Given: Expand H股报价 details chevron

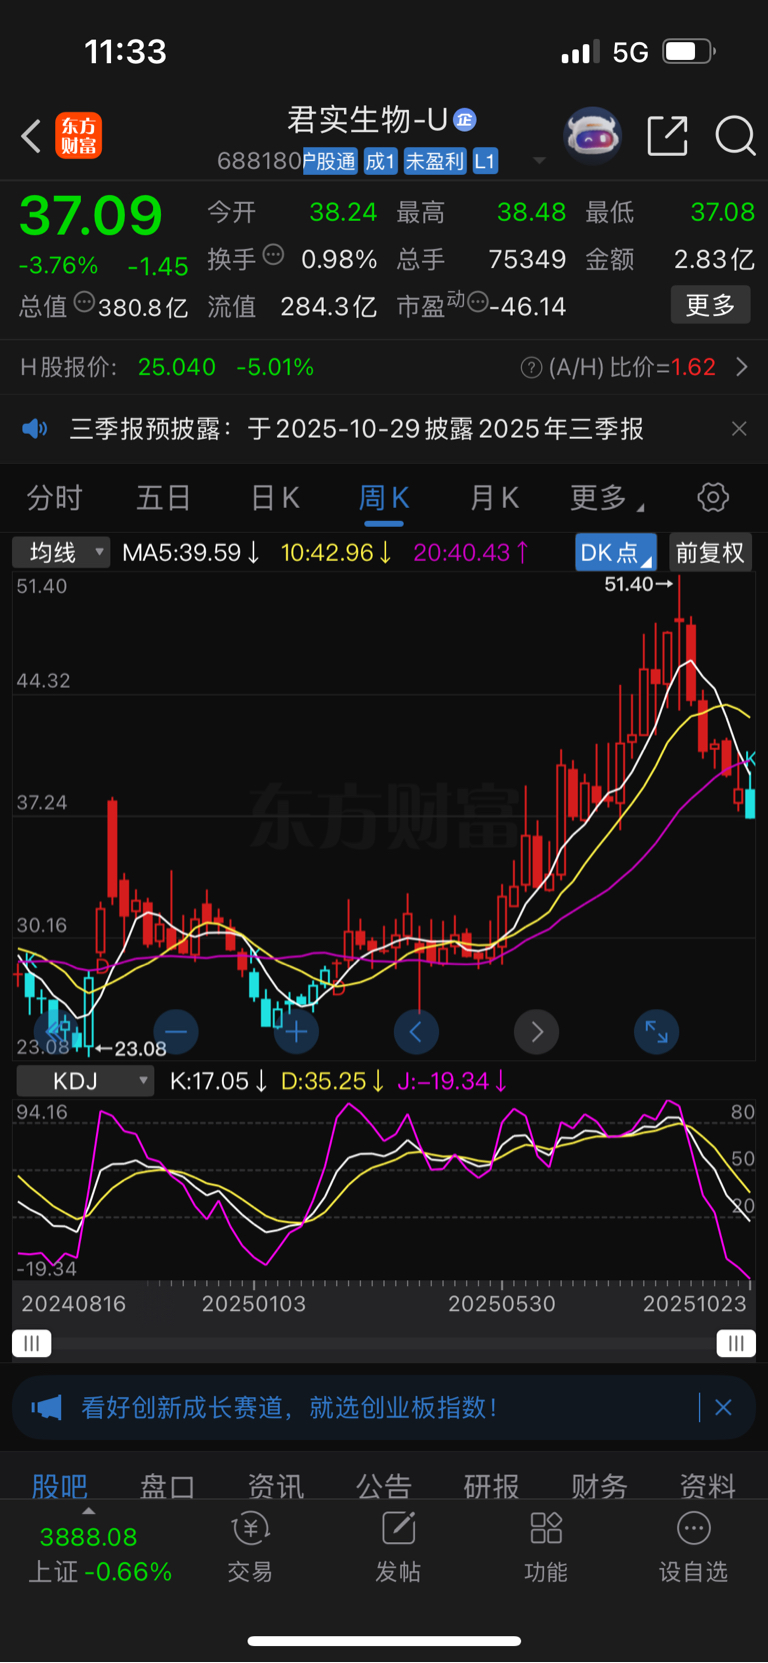Looking at the screenshot, I should point(742,367).
